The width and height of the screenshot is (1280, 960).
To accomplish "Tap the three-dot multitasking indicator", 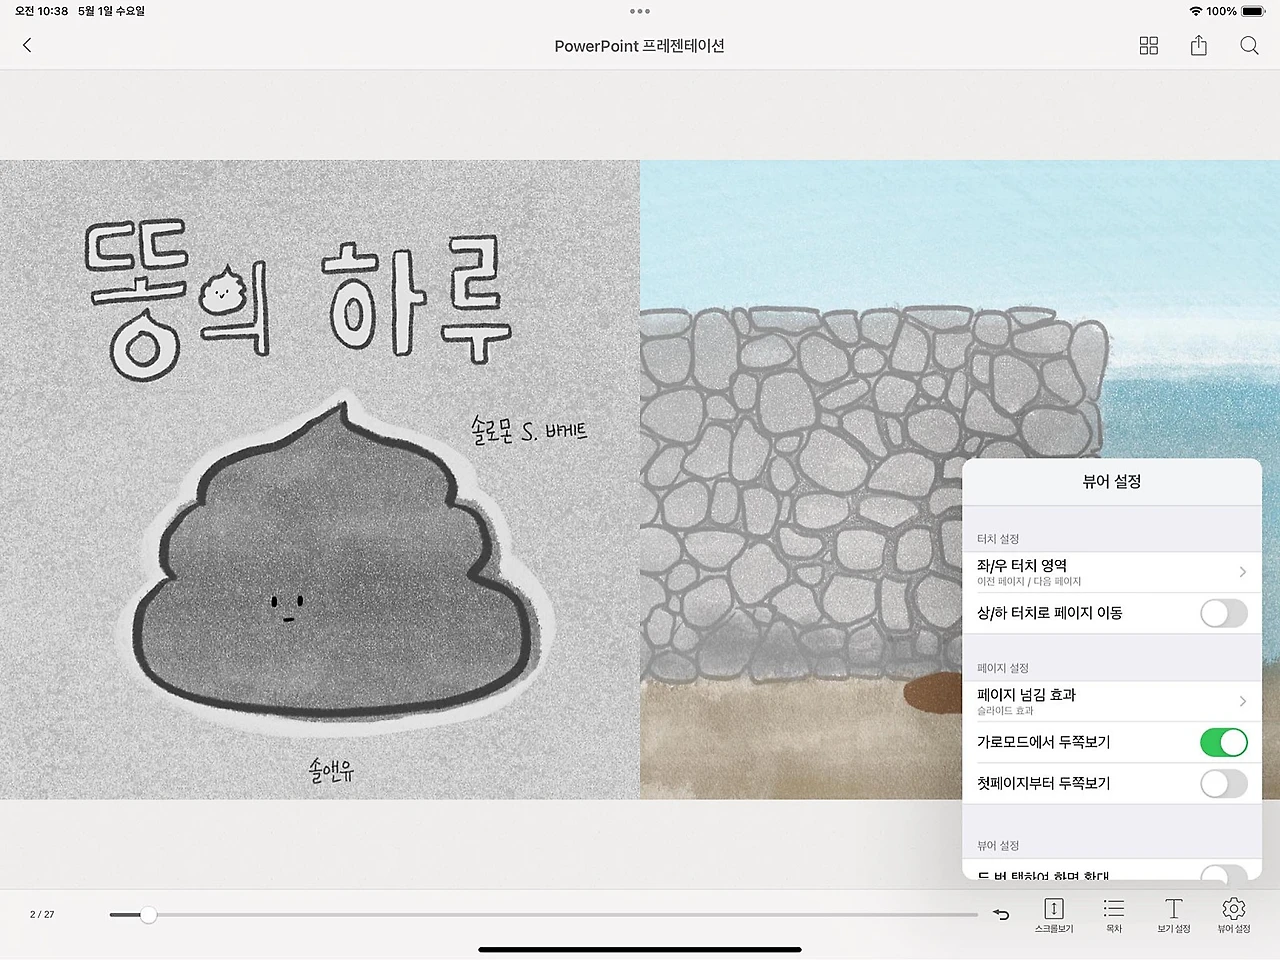I will (640, 11).
